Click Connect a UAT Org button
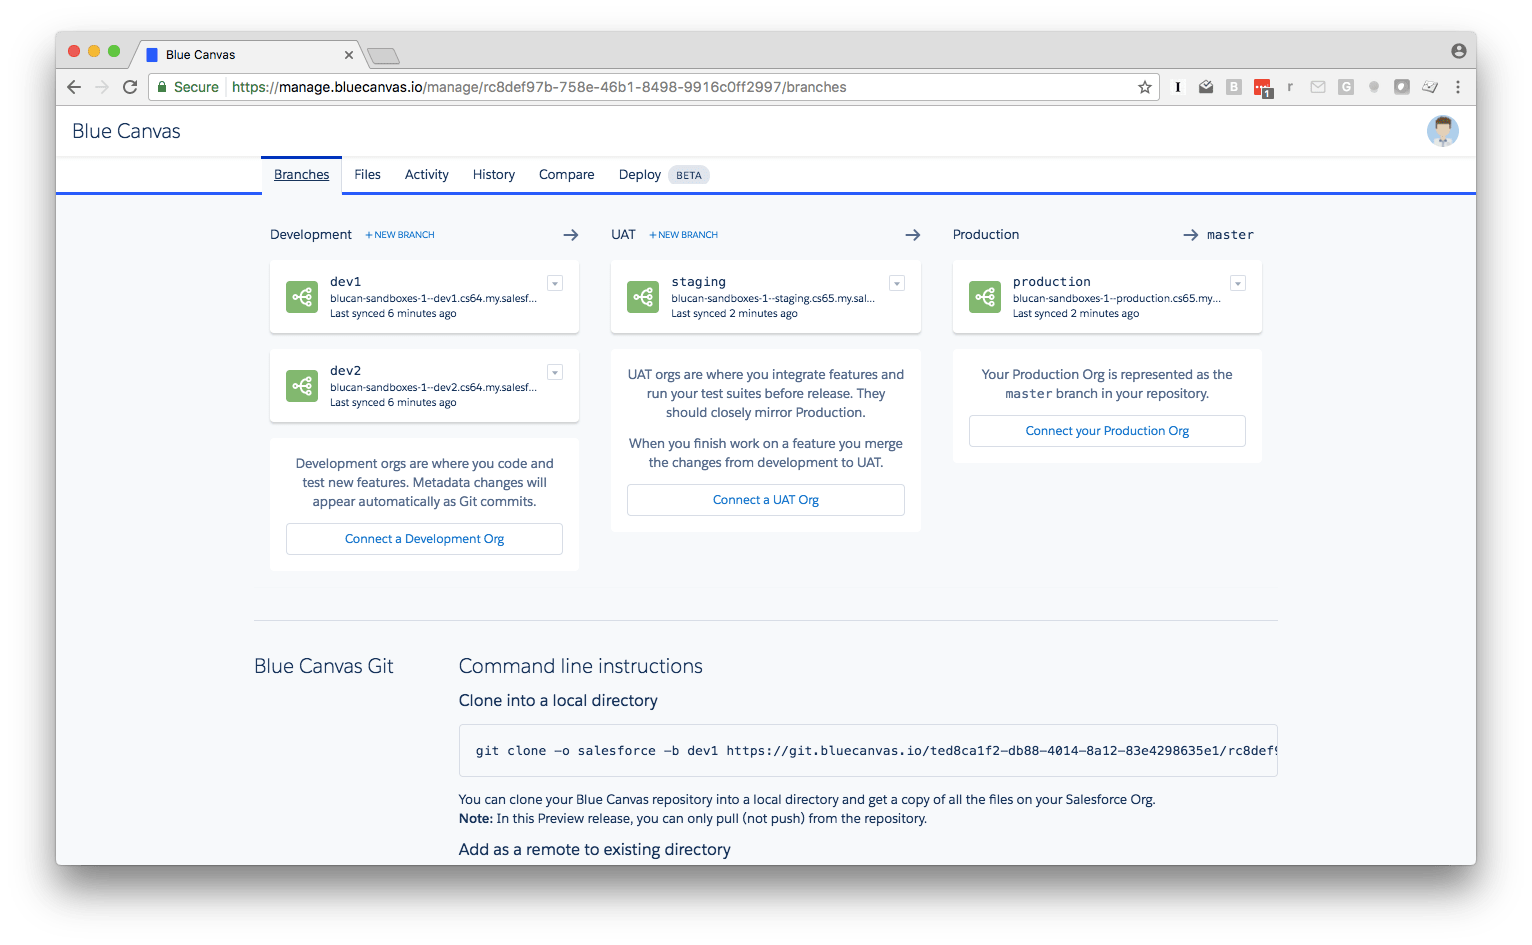1532x945 pixels. (766, 500)
